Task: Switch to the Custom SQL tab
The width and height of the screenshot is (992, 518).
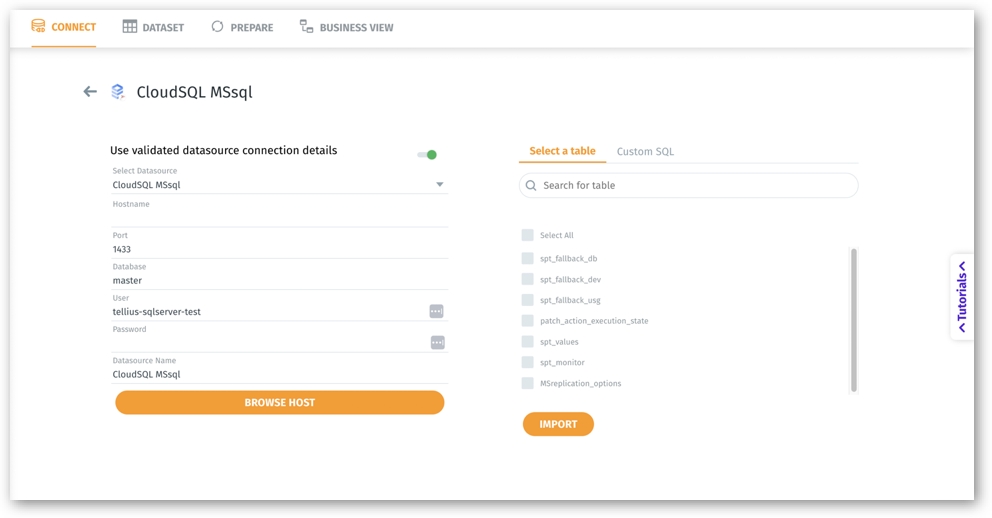Action: (x=645, y=152)
